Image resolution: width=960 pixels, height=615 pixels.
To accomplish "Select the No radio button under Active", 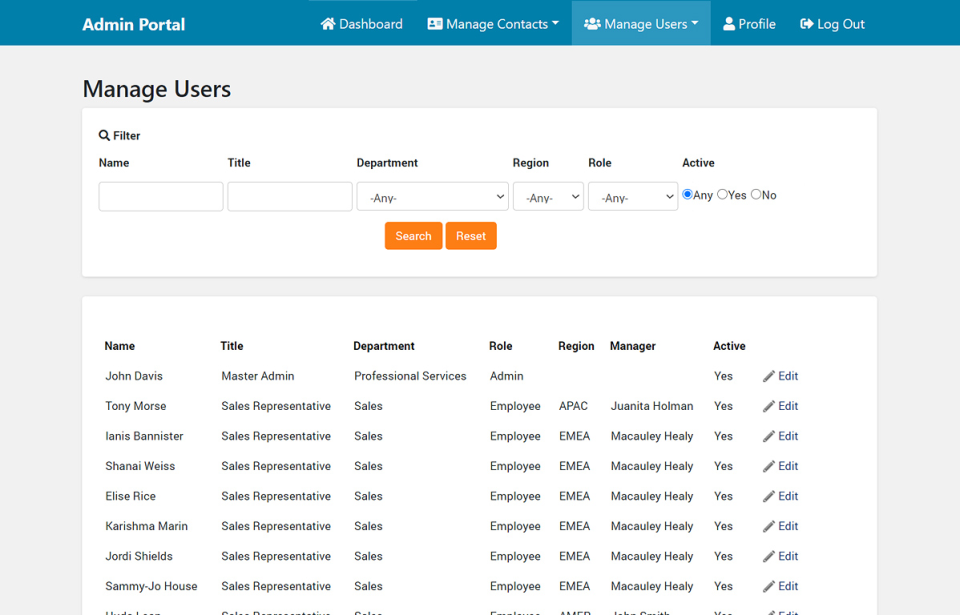I will coord(756,195).
